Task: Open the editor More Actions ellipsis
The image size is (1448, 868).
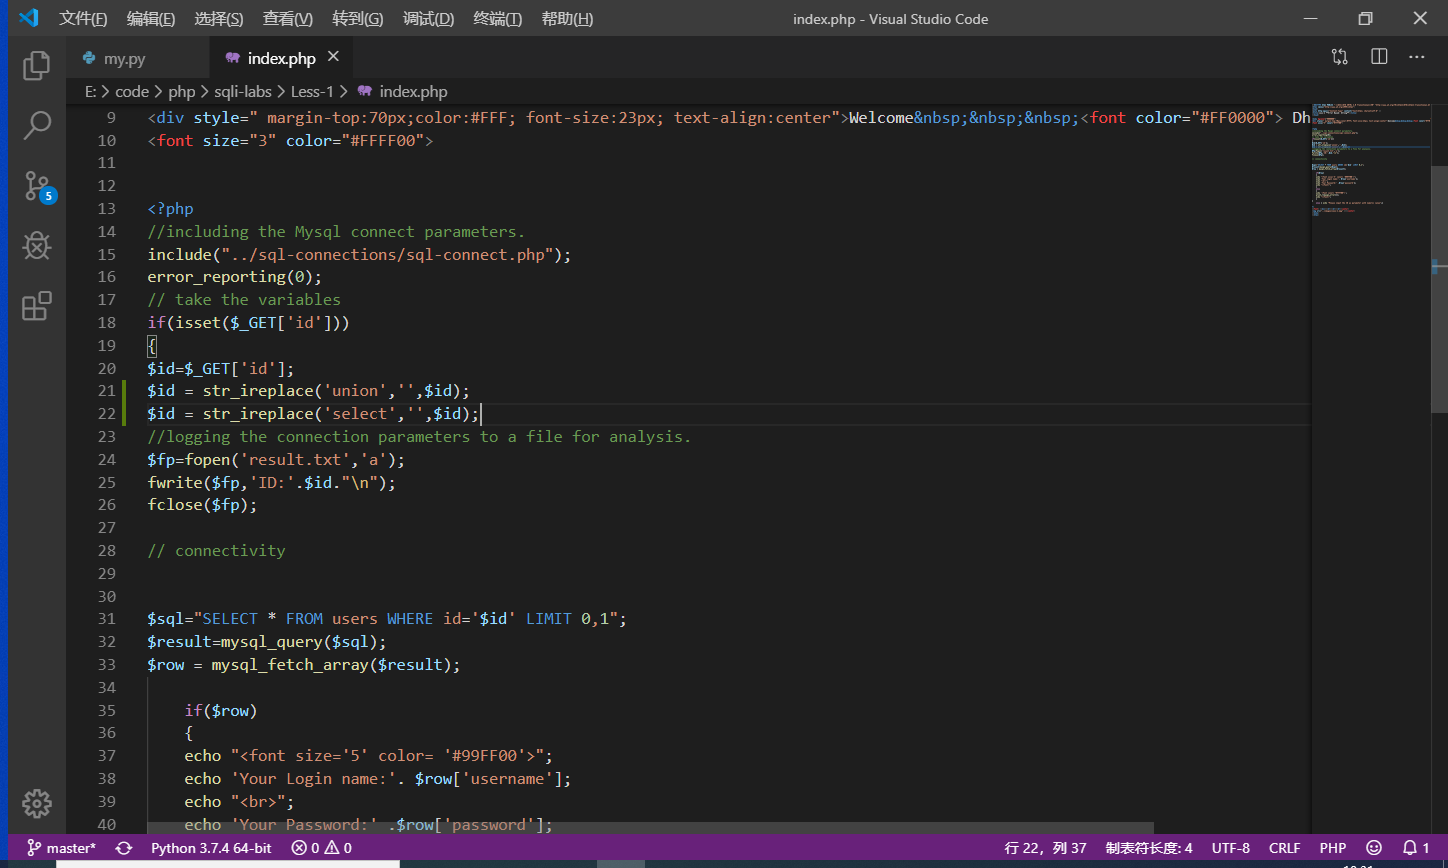Action: coord(1417,57)
